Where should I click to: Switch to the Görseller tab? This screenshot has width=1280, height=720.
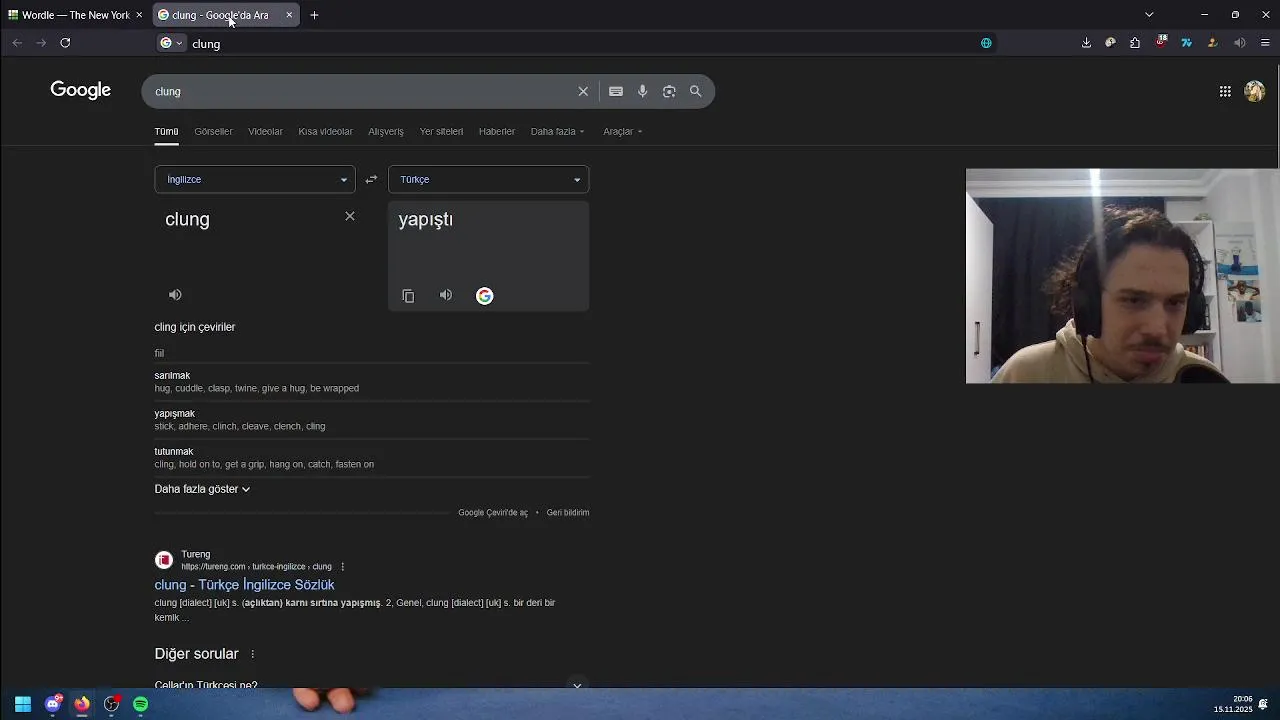pos(213,131)
